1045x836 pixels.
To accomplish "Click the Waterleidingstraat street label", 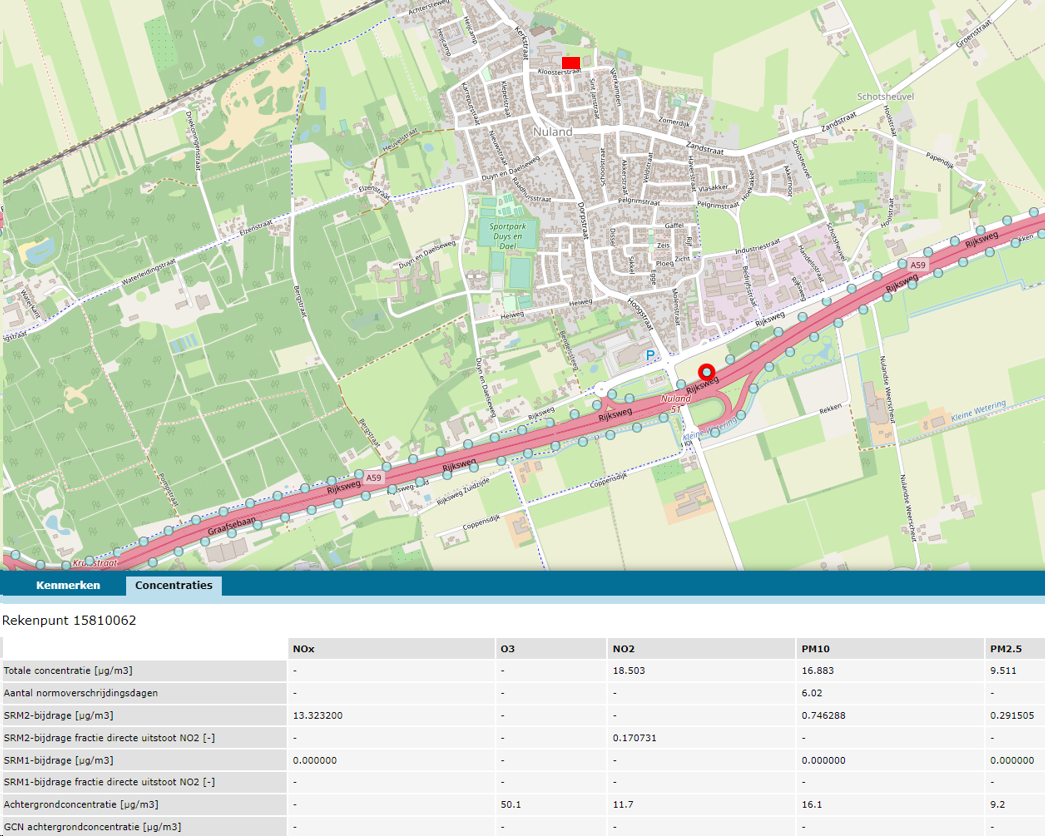I will point(149,272).
